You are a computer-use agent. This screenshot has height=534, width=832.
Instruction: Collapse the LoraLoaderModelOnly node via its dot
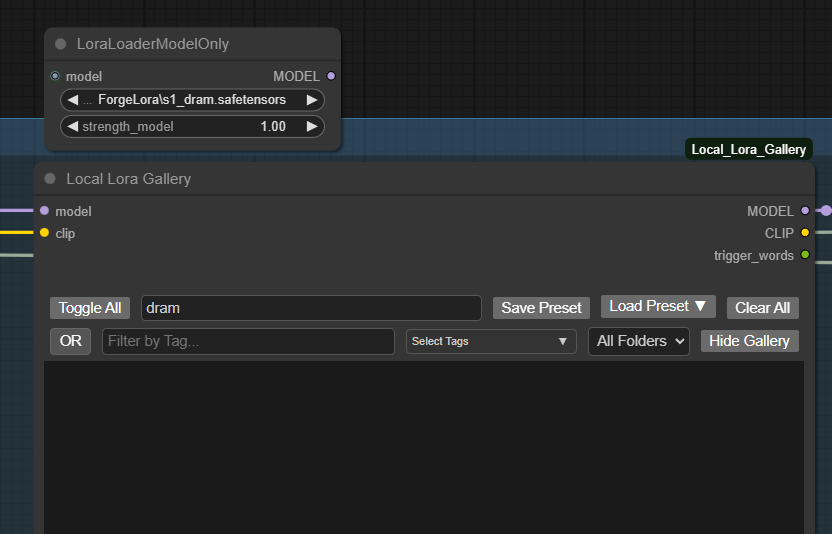tap(60, 44)
